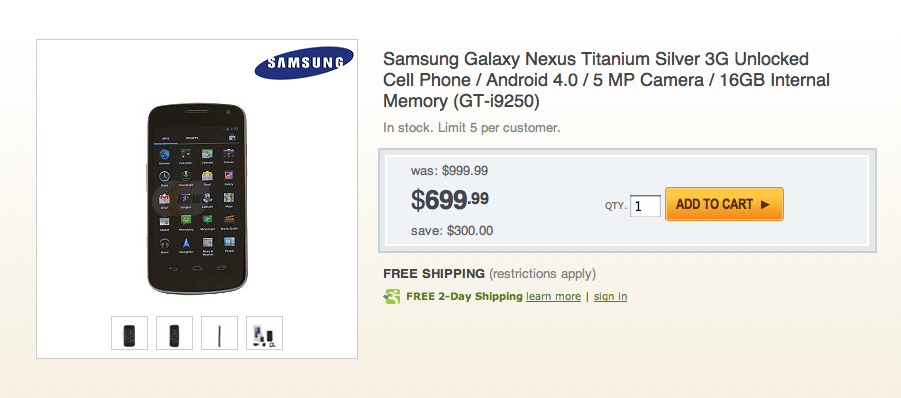Click the Gmail icon on phone screen
This screenshot has height=398, width=901.
coord(164,199)
